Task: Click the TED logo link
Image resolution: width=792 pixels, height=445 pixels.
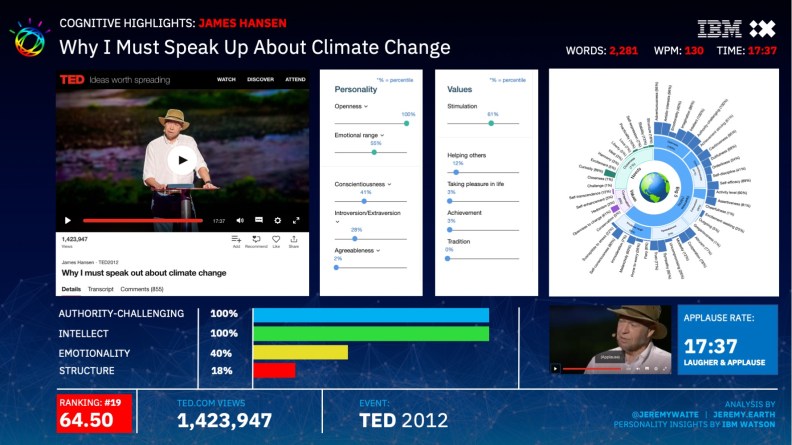Action: pyautogui.click(x=72, y=79)
